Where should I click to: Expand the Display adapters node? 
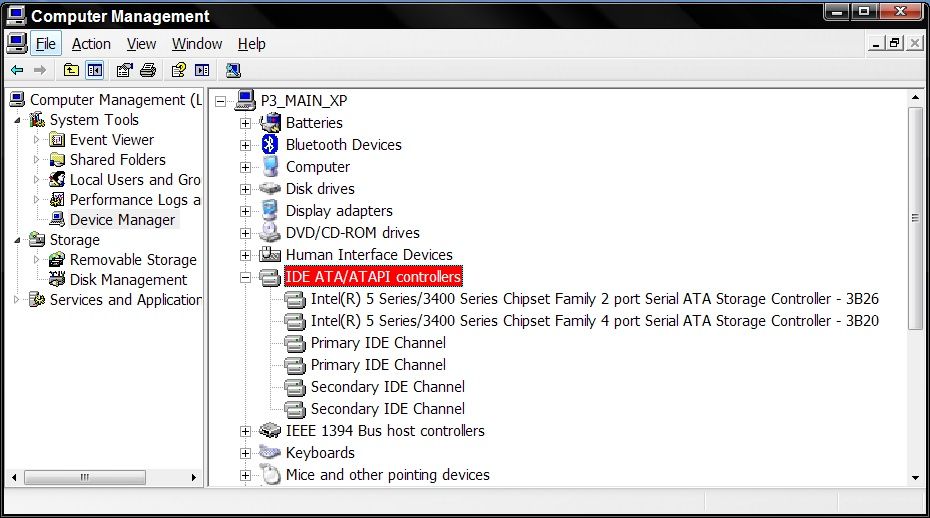[245, 211]
